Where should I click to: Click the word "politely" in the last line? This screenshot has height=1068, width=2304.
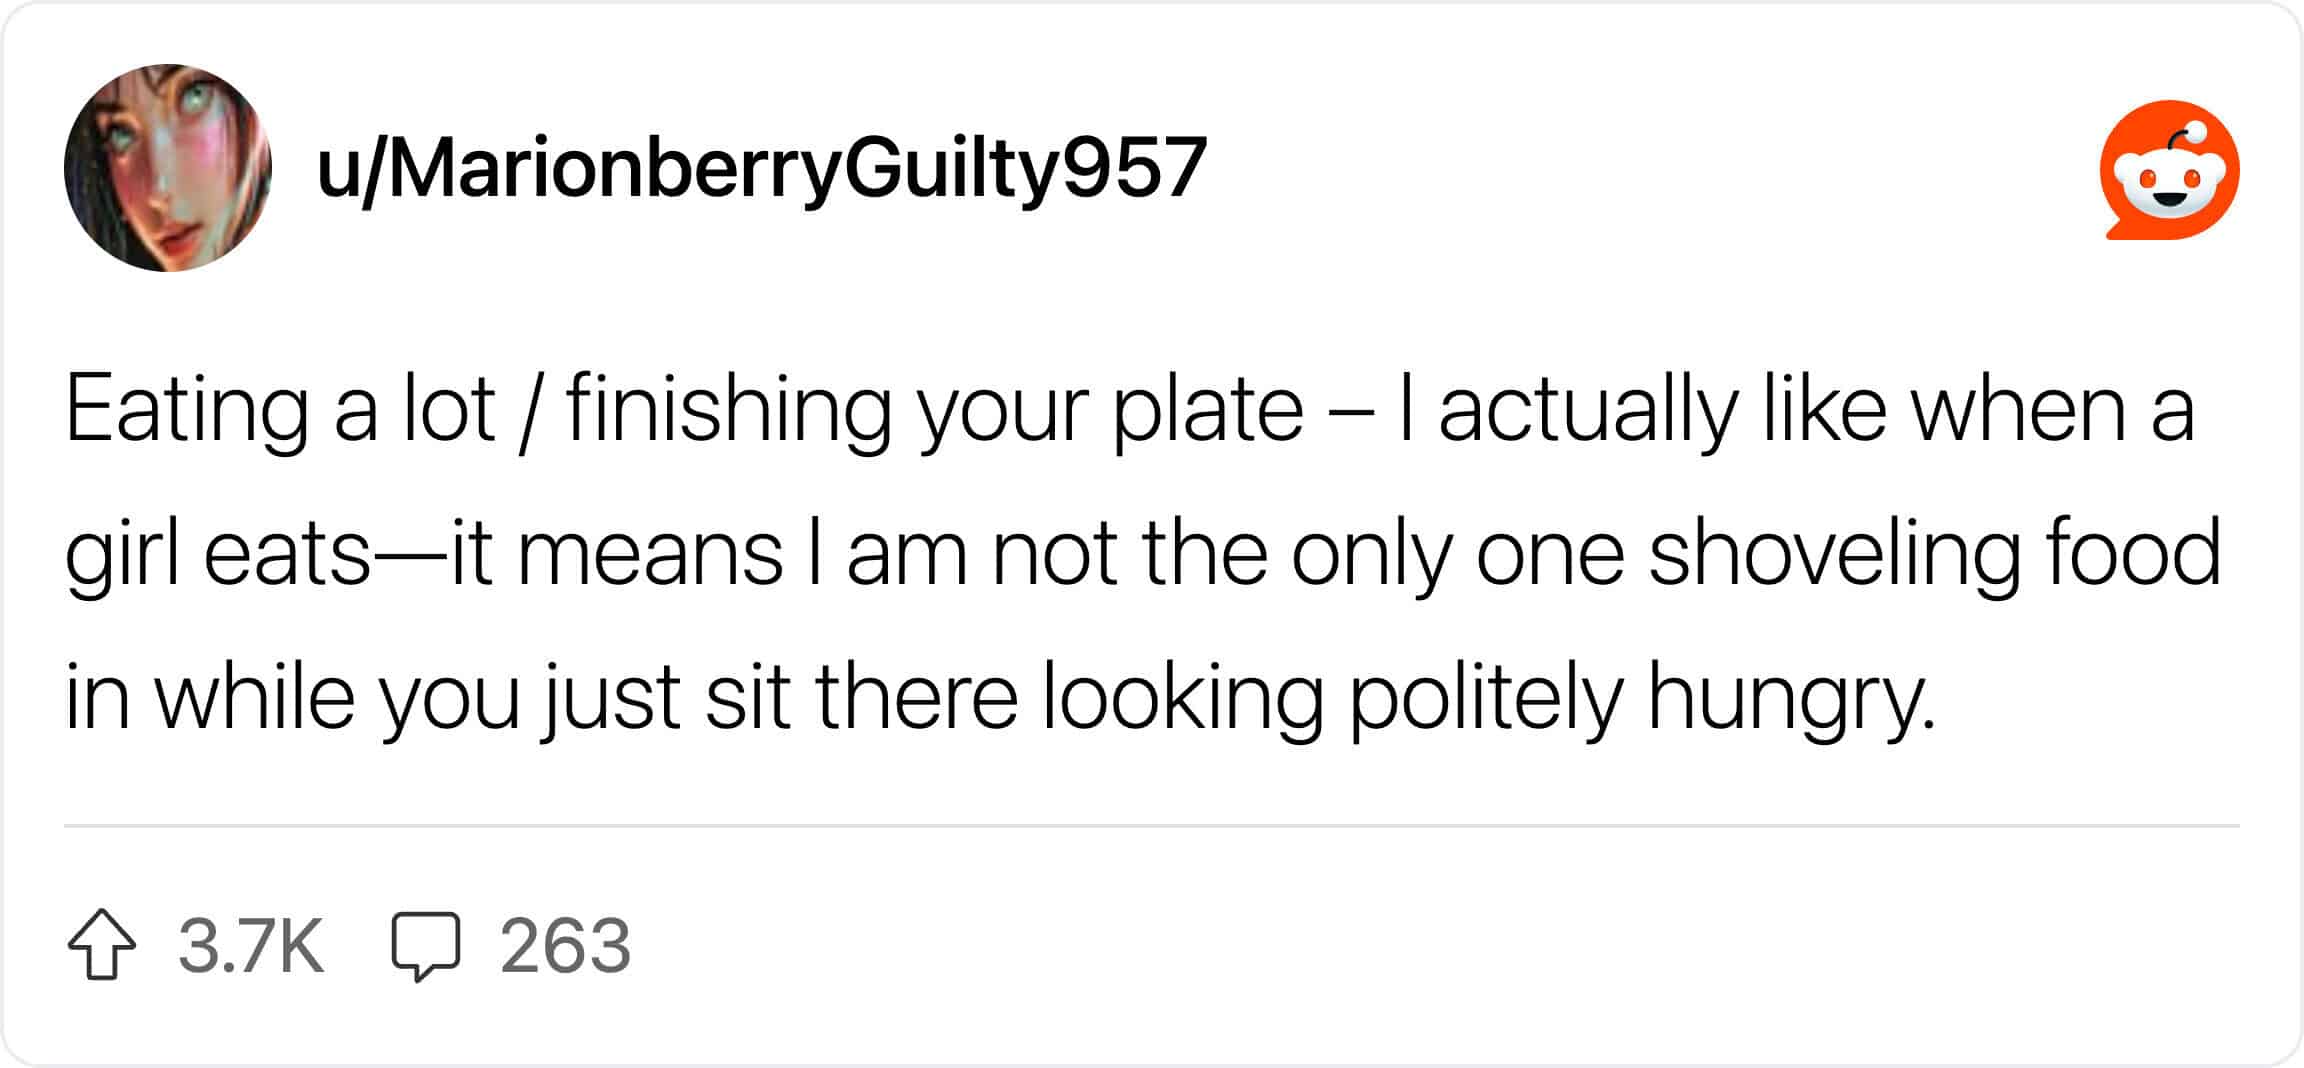click(x=1485, y=697)
